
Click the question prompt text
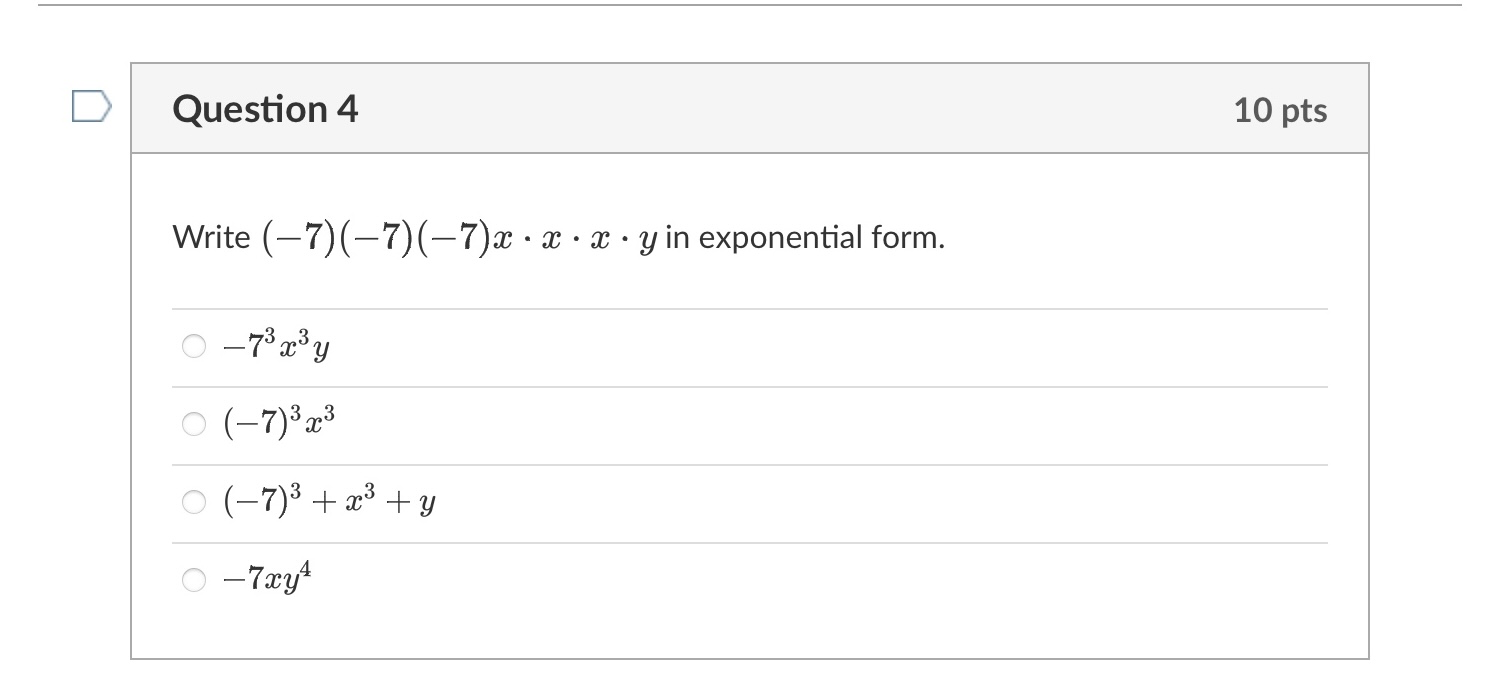(560, 237)
